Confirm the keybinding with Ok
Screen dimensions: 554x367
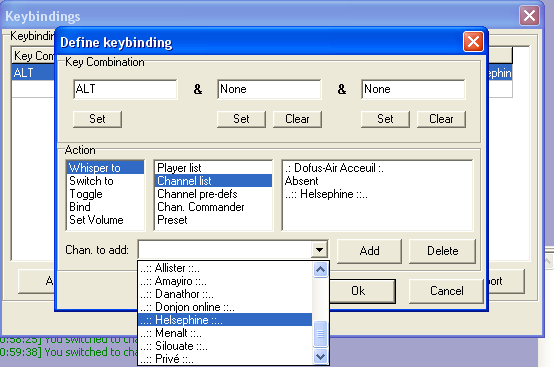tap(362, 291)
